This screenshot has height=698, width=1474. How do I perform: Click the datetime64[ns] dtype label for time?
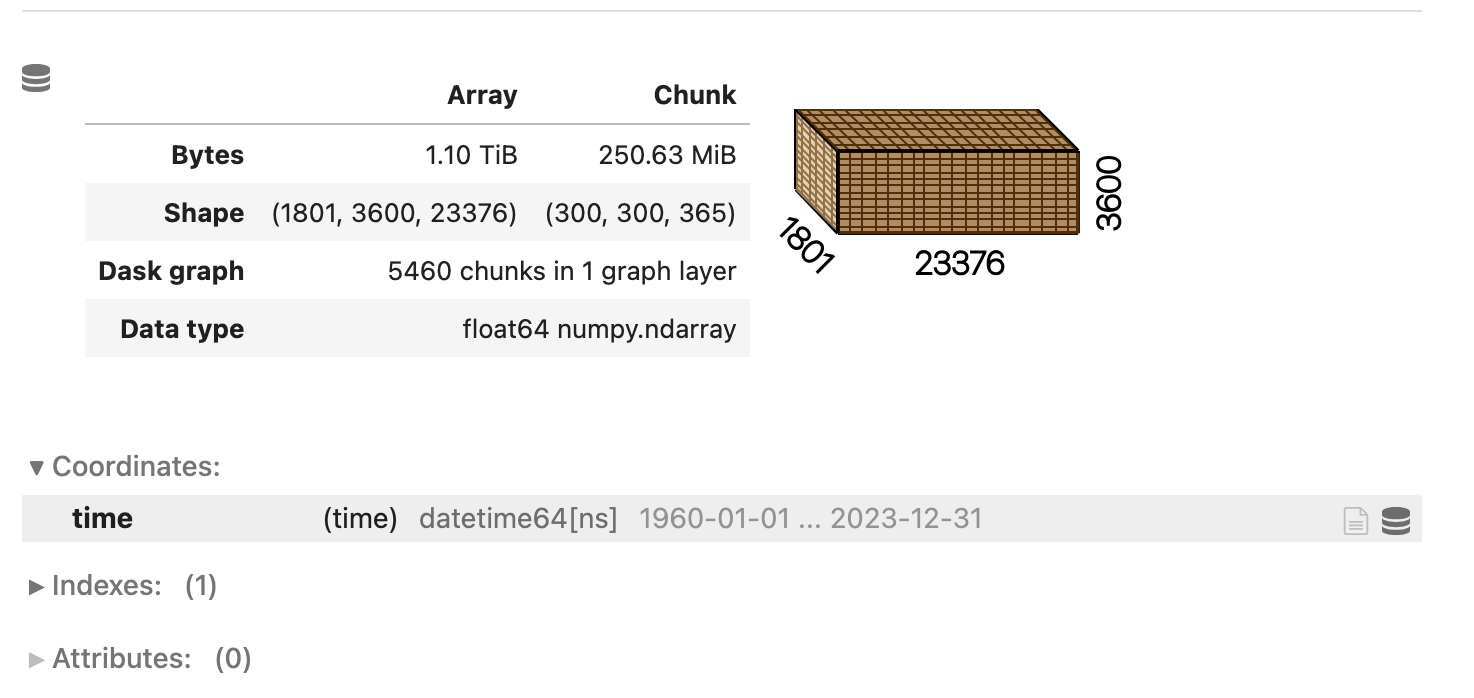pyautogui.click(x=517, y=518)
